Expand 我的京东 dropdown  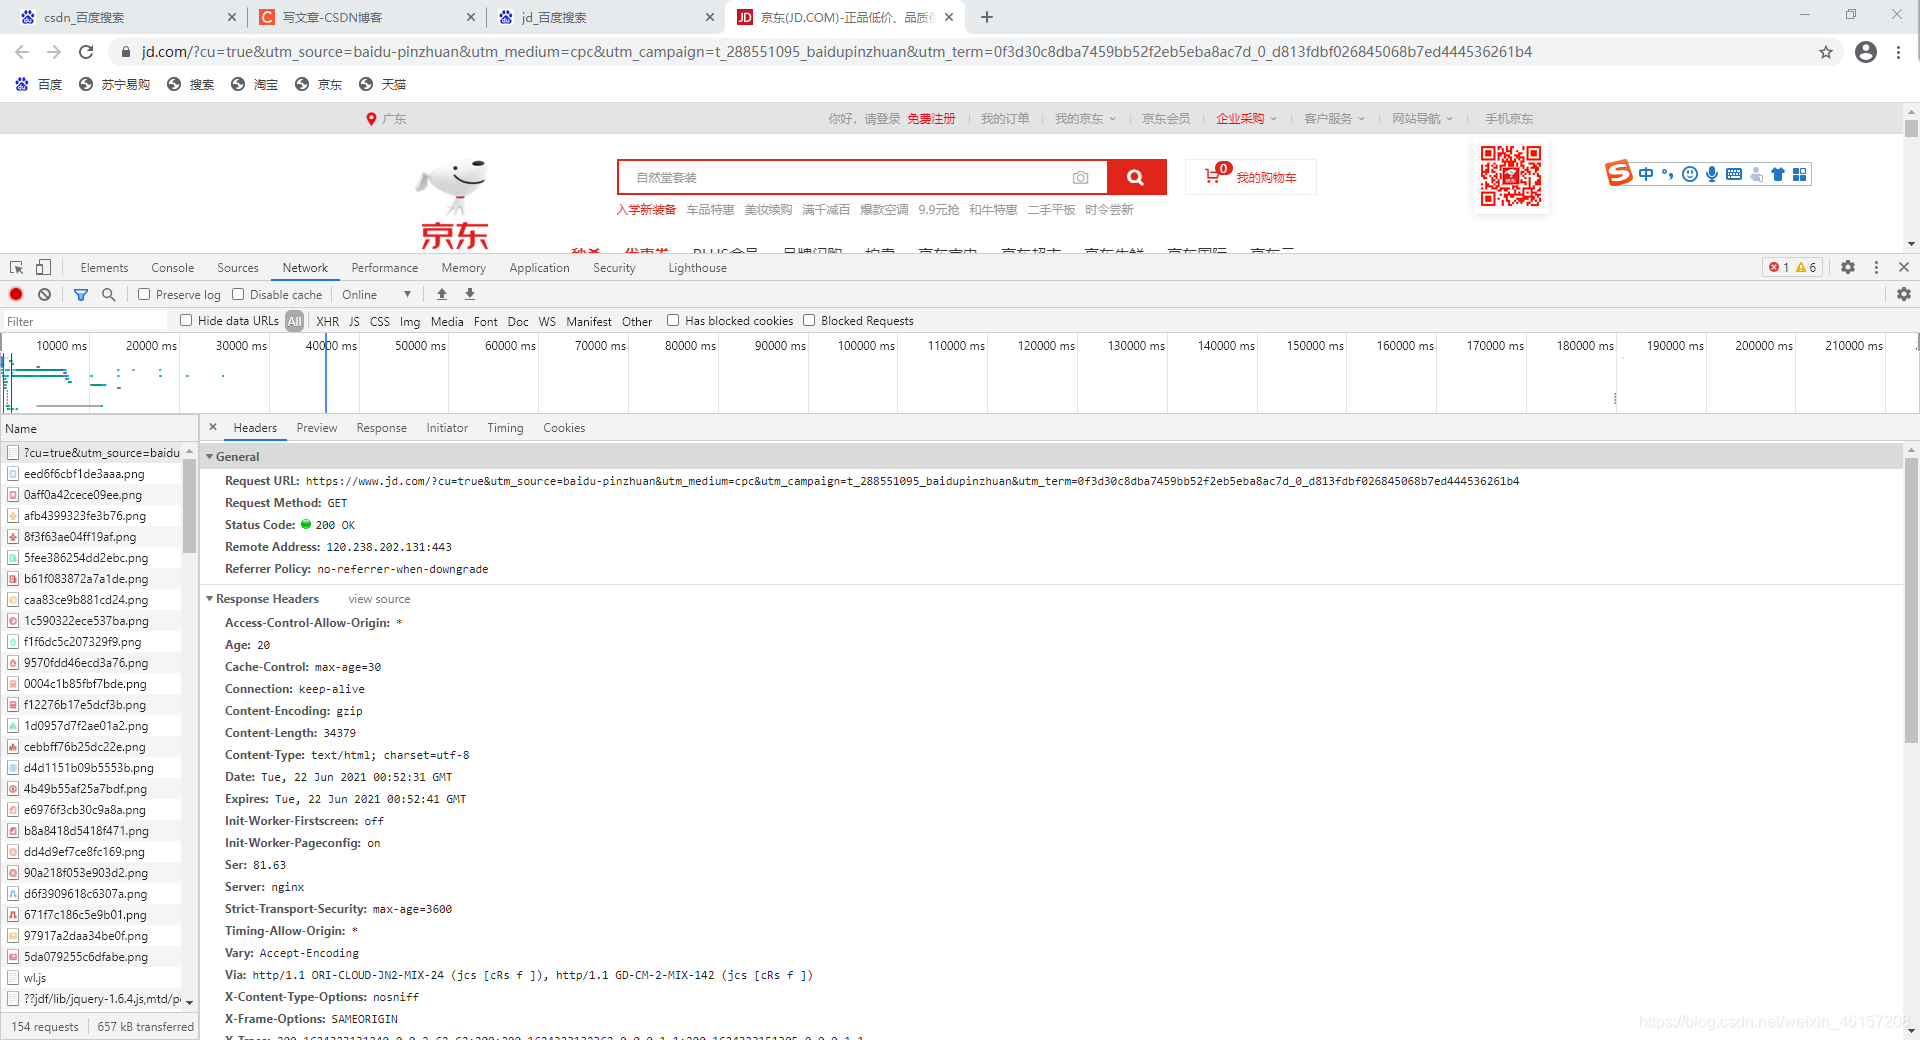tap(1085, 118)
